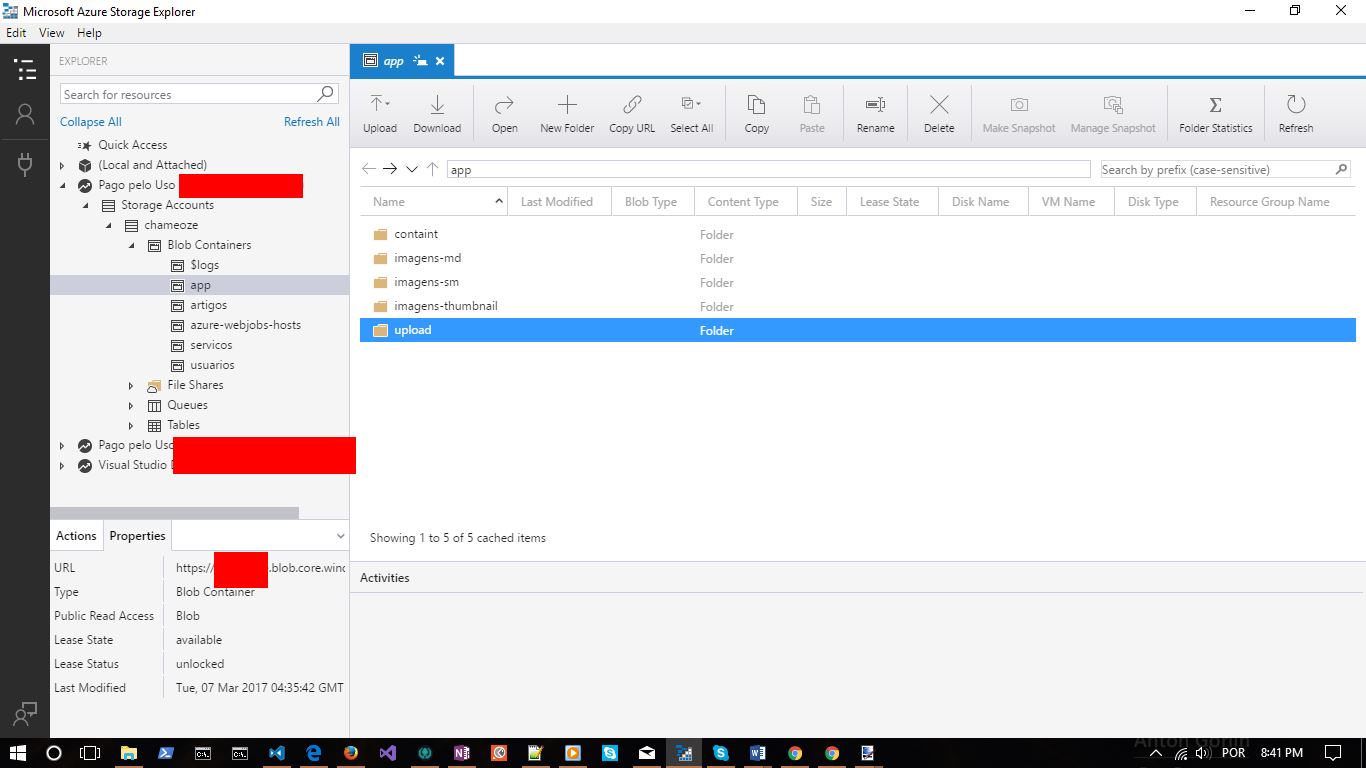Go up one level arrow

coord(432,169)
